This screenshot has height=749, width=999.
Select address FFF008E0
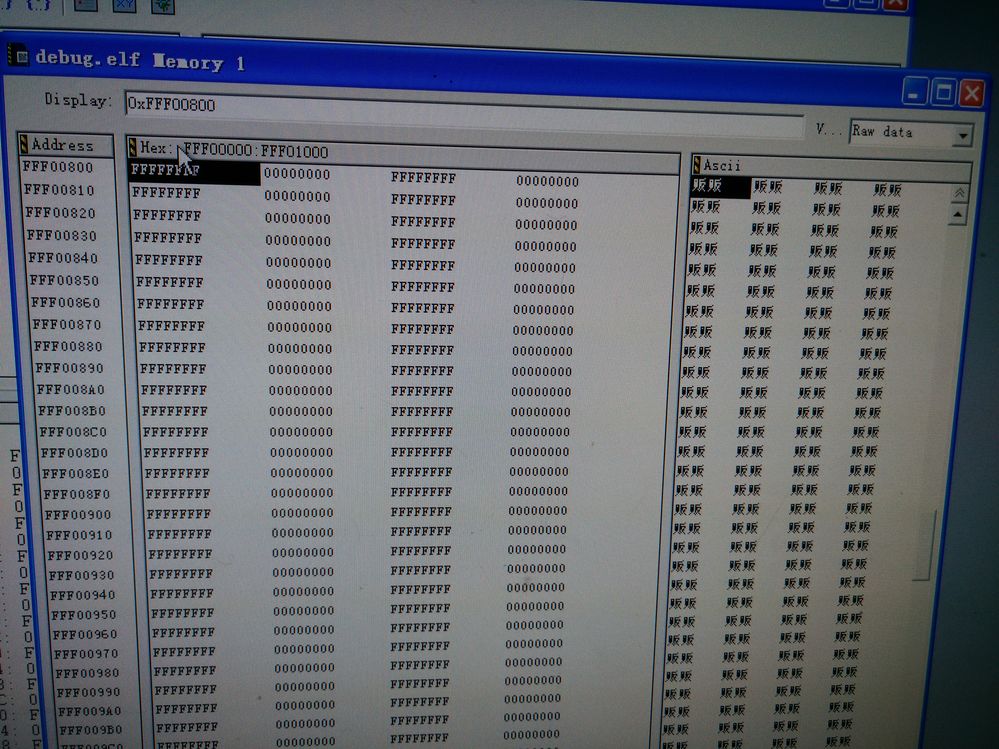[x=76, y=474]
